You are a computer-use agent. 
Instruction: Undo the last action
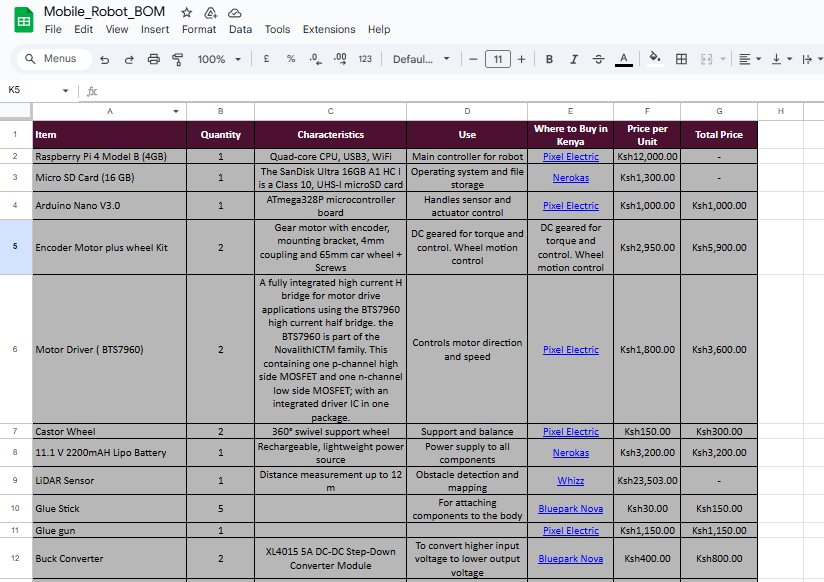click(105, 59)
